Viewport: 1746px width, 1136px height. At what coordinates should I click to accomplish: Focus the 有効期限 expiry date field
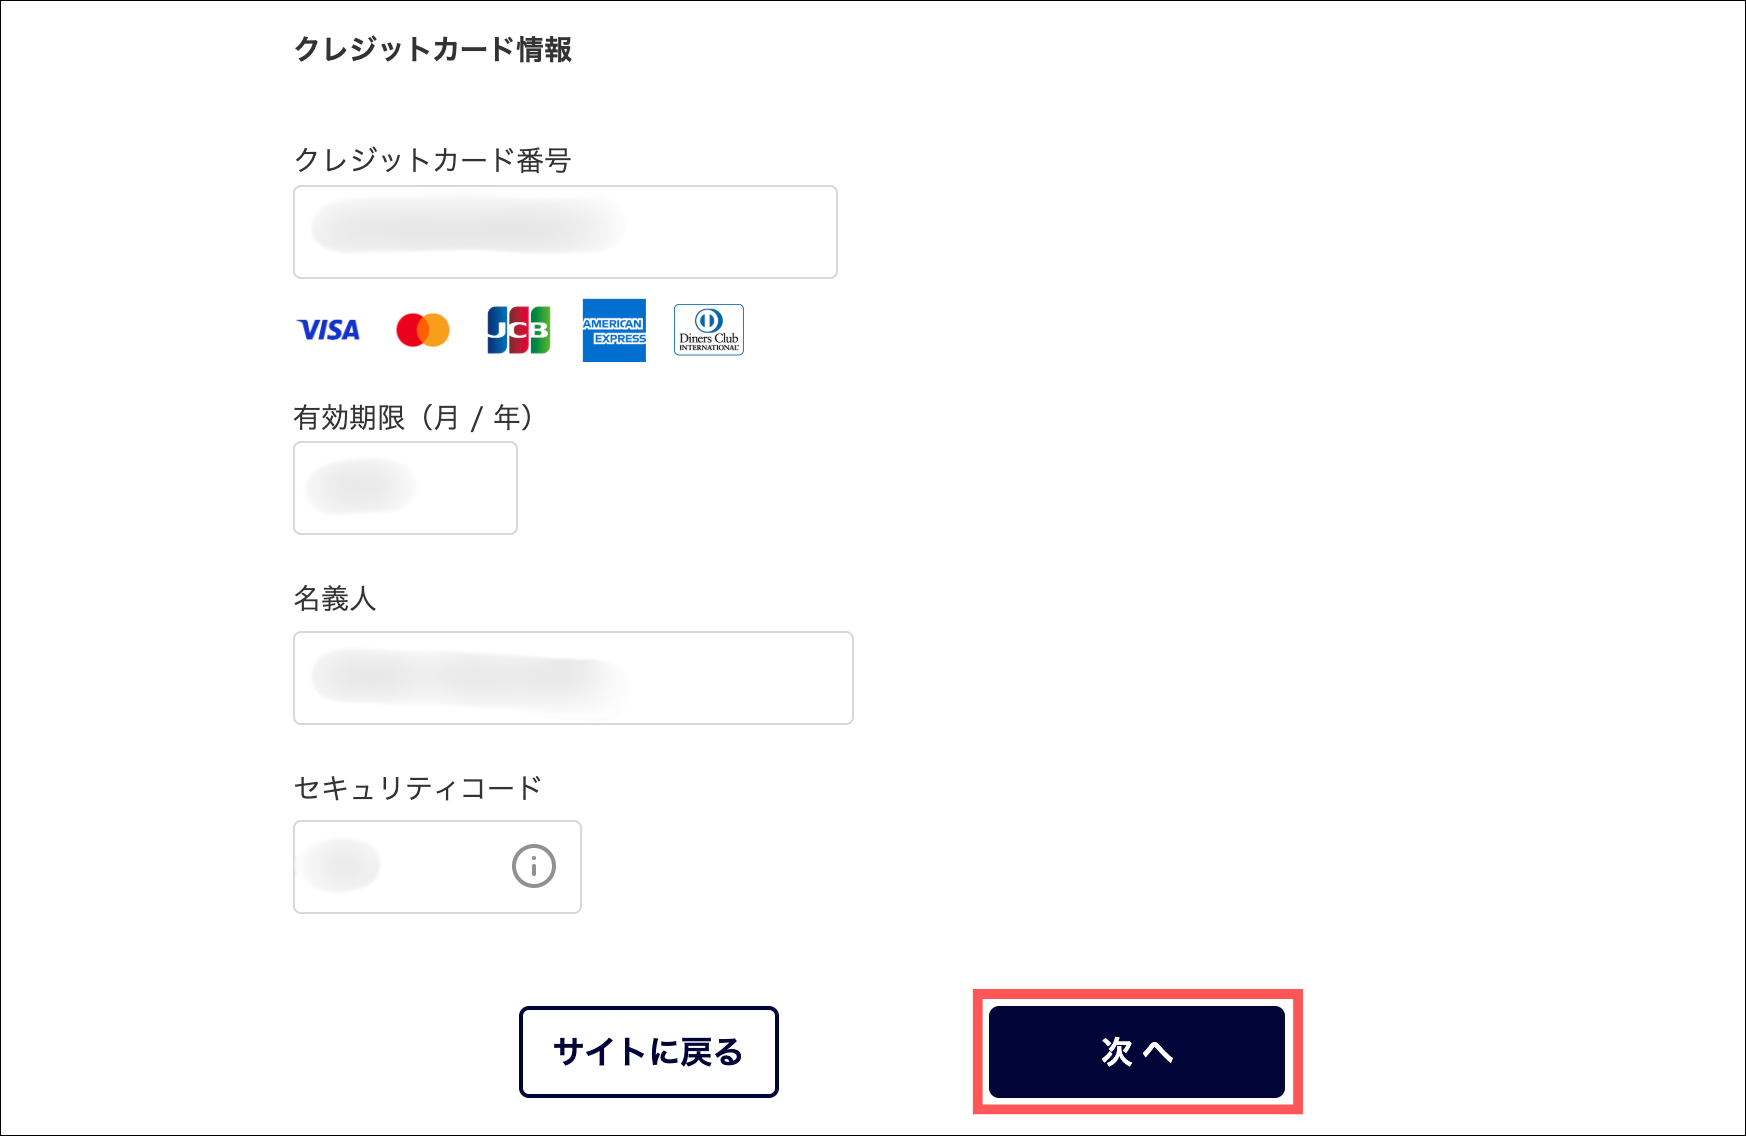click(405, 488)
